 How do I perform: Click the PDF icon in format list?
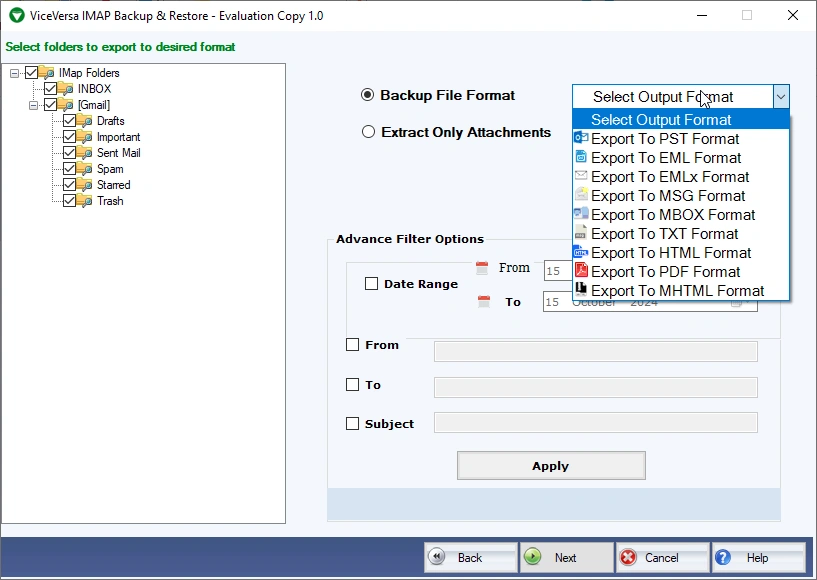coord(580,271)
